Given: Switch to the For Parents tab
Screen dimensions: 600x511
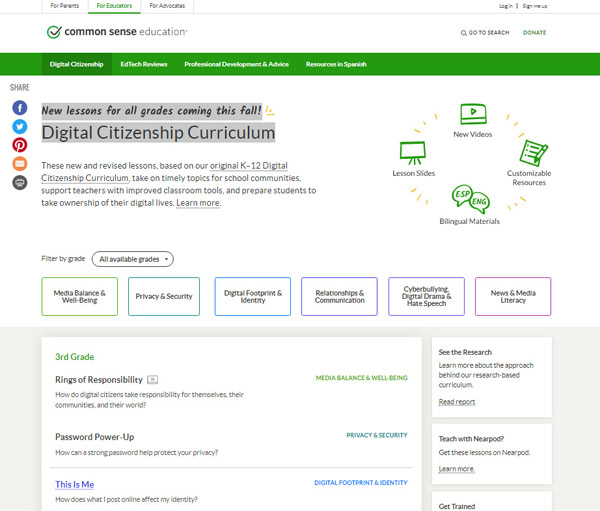Looking at the screenshot, I should tap(65, 6).
